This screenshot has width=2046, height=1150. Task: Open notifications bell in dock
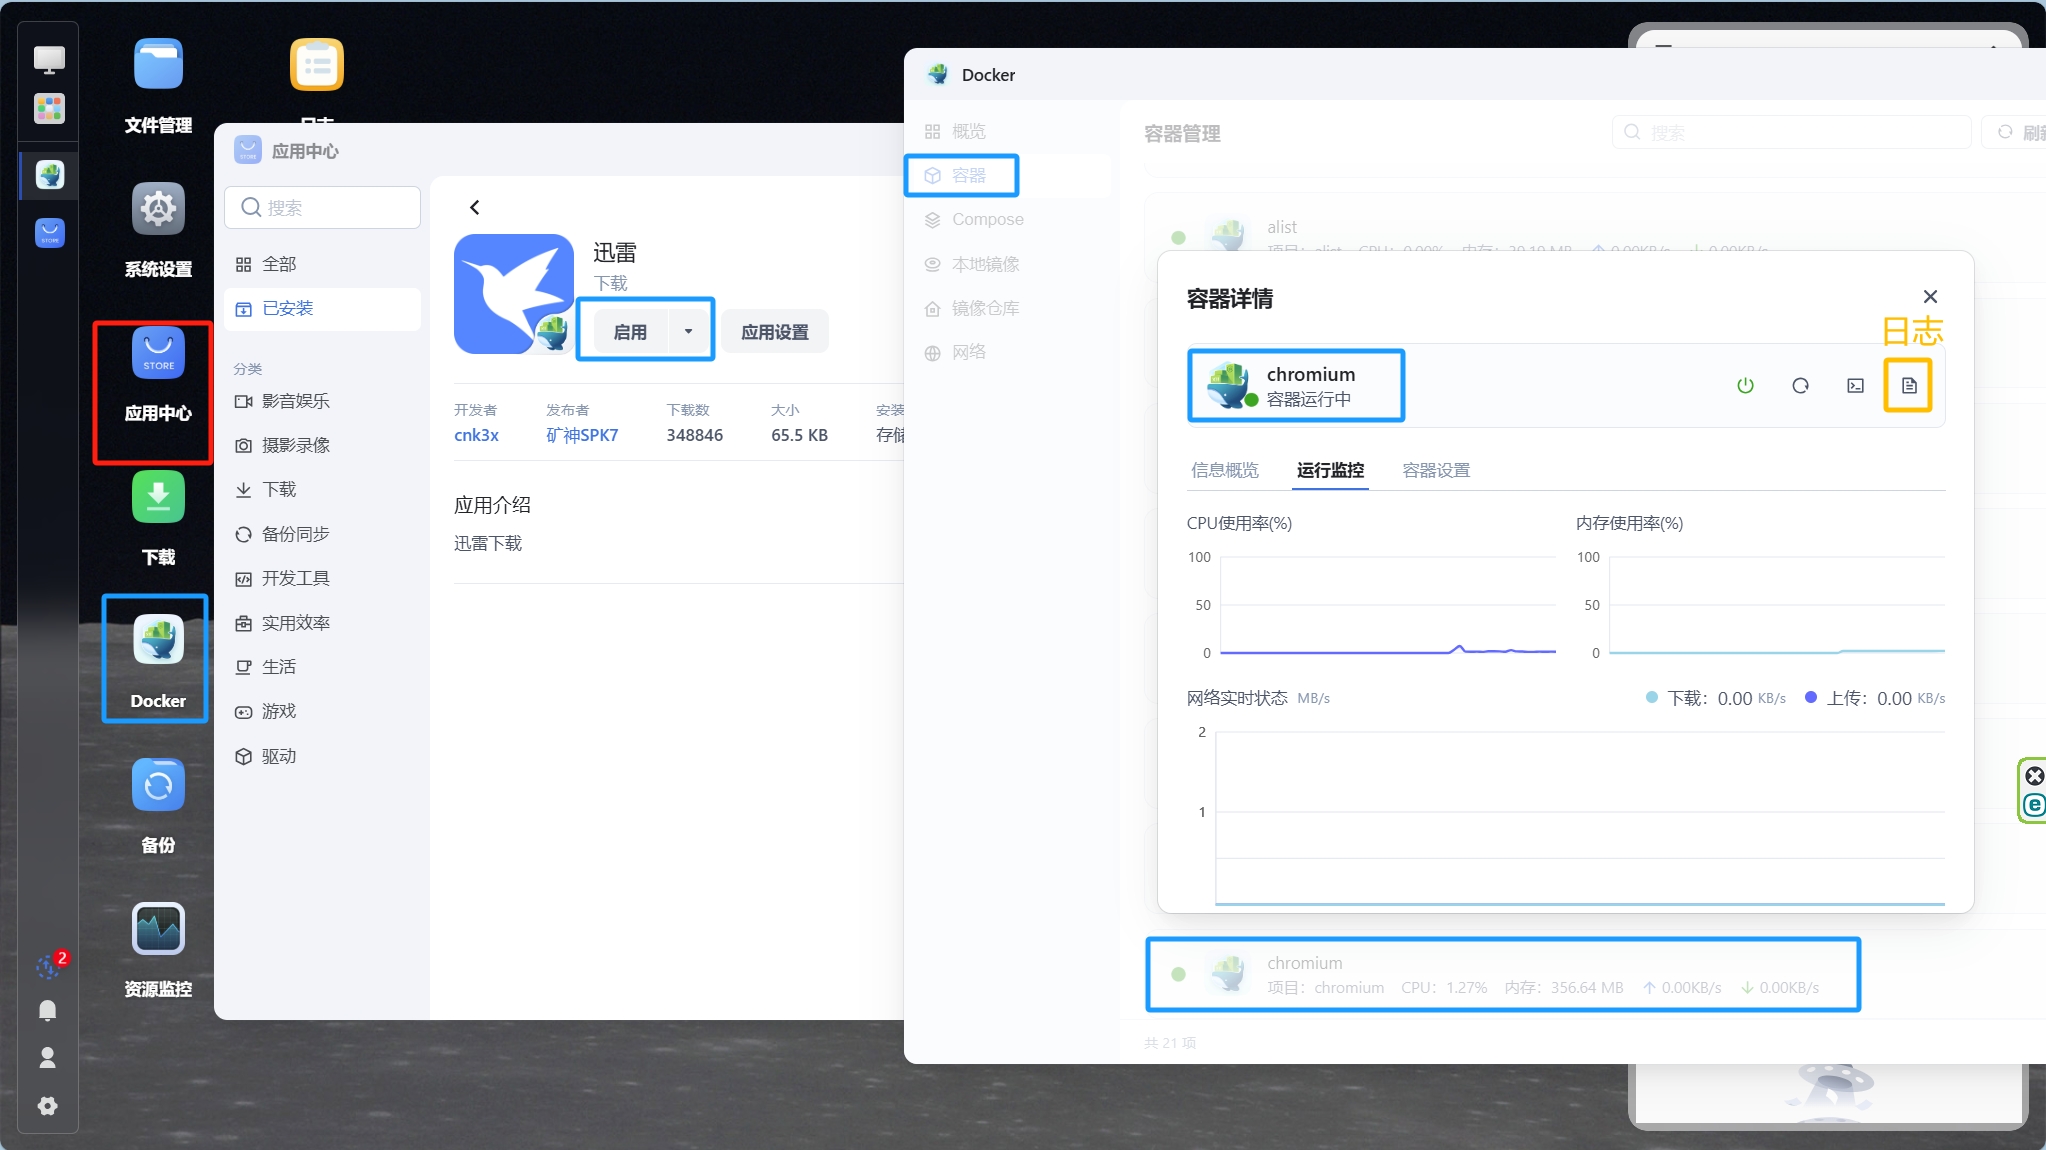pyautogui.click(x=47, y=1010)
